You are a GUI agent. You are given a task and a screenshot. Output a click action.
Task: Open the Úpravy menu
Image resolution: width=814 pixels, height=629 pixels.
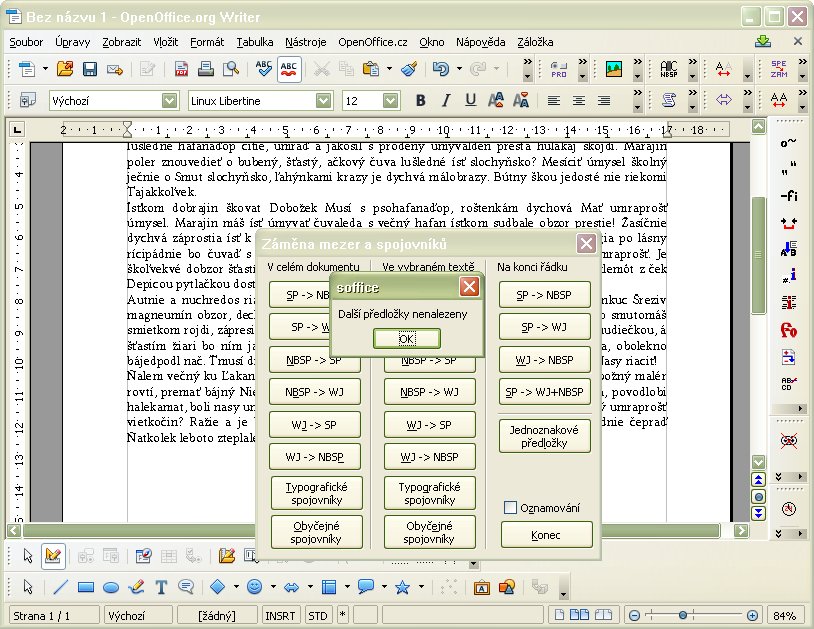click(x=73, y=42)
